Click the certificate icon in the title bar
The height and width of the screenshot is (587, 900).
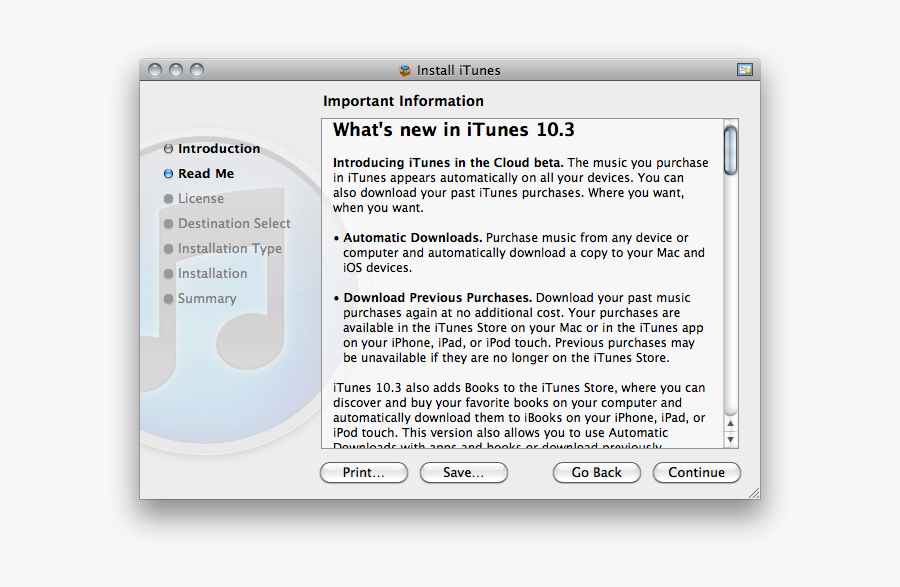click(x=744, y=70)
